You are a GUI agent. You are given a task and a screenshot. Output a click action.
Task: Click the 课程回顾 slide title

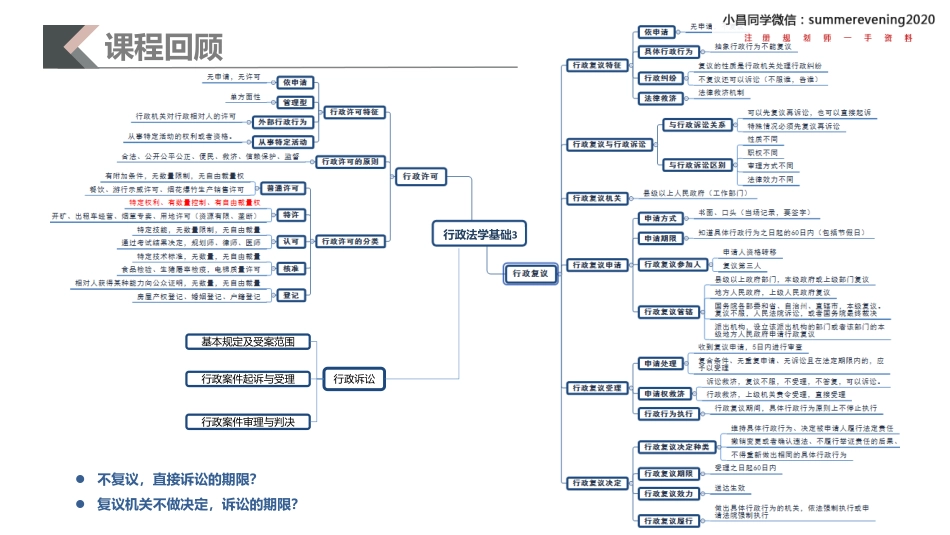point(164,46)
